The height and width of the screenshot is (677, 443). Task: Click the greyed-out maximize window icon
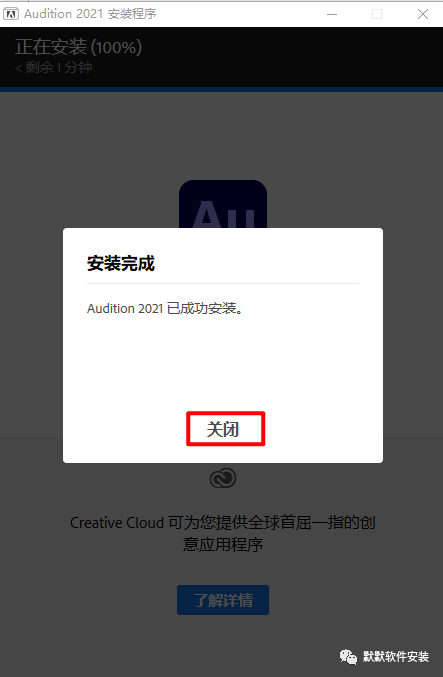(x=377, y=14)
